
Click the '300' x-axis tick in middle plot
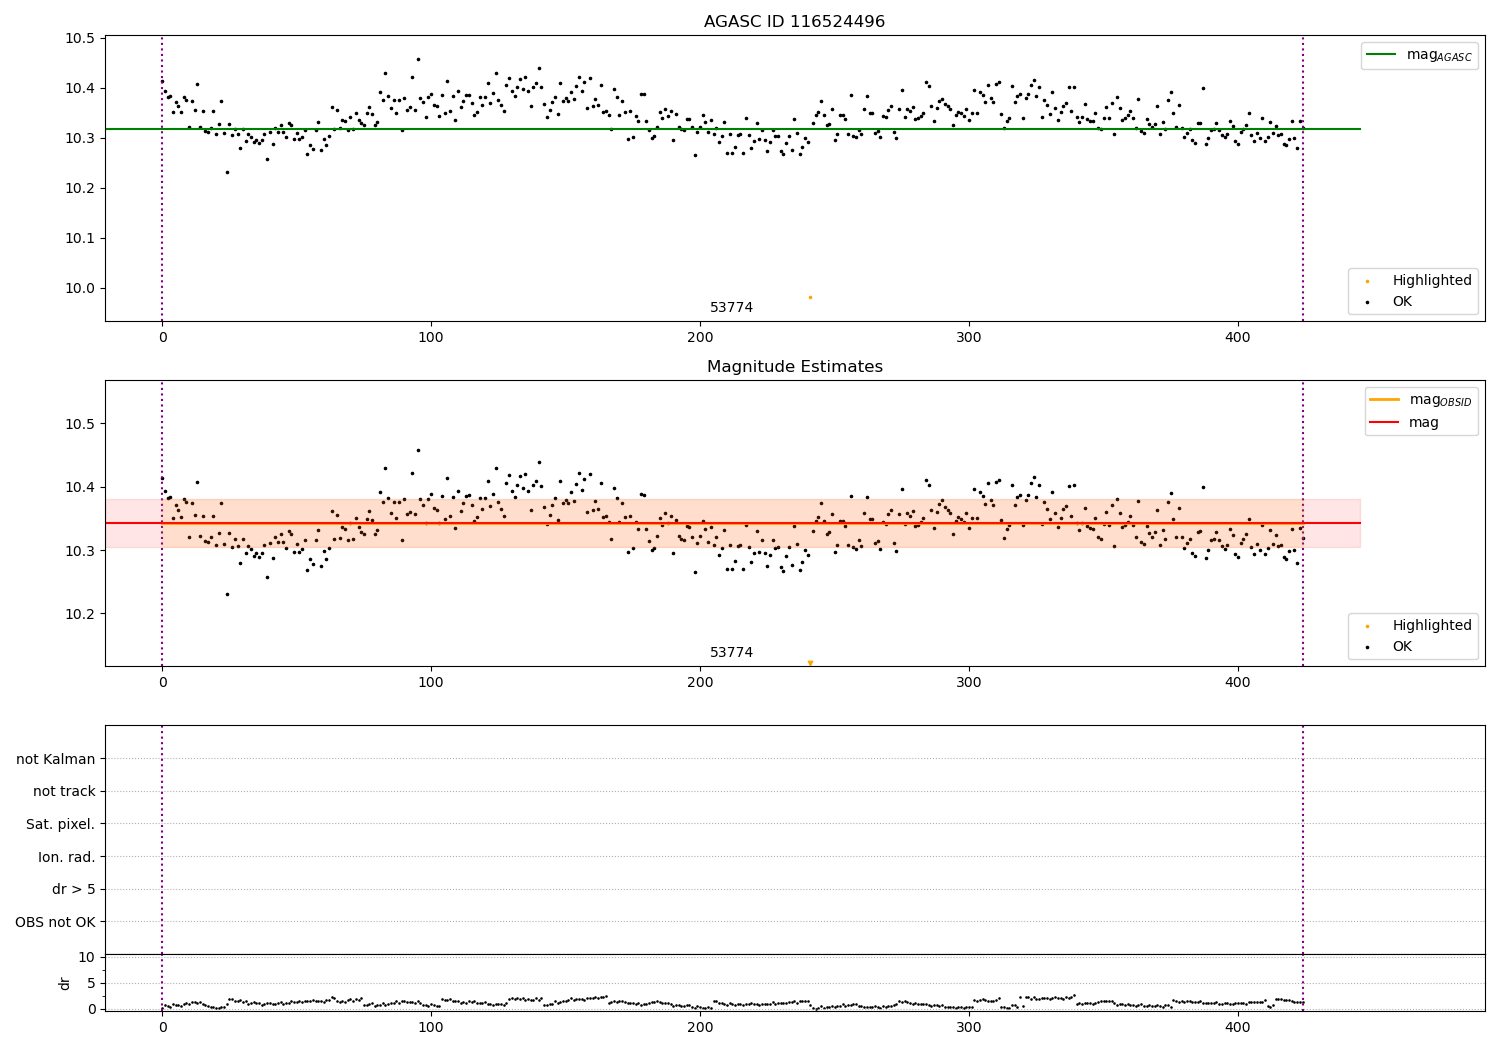click(969, 683)
